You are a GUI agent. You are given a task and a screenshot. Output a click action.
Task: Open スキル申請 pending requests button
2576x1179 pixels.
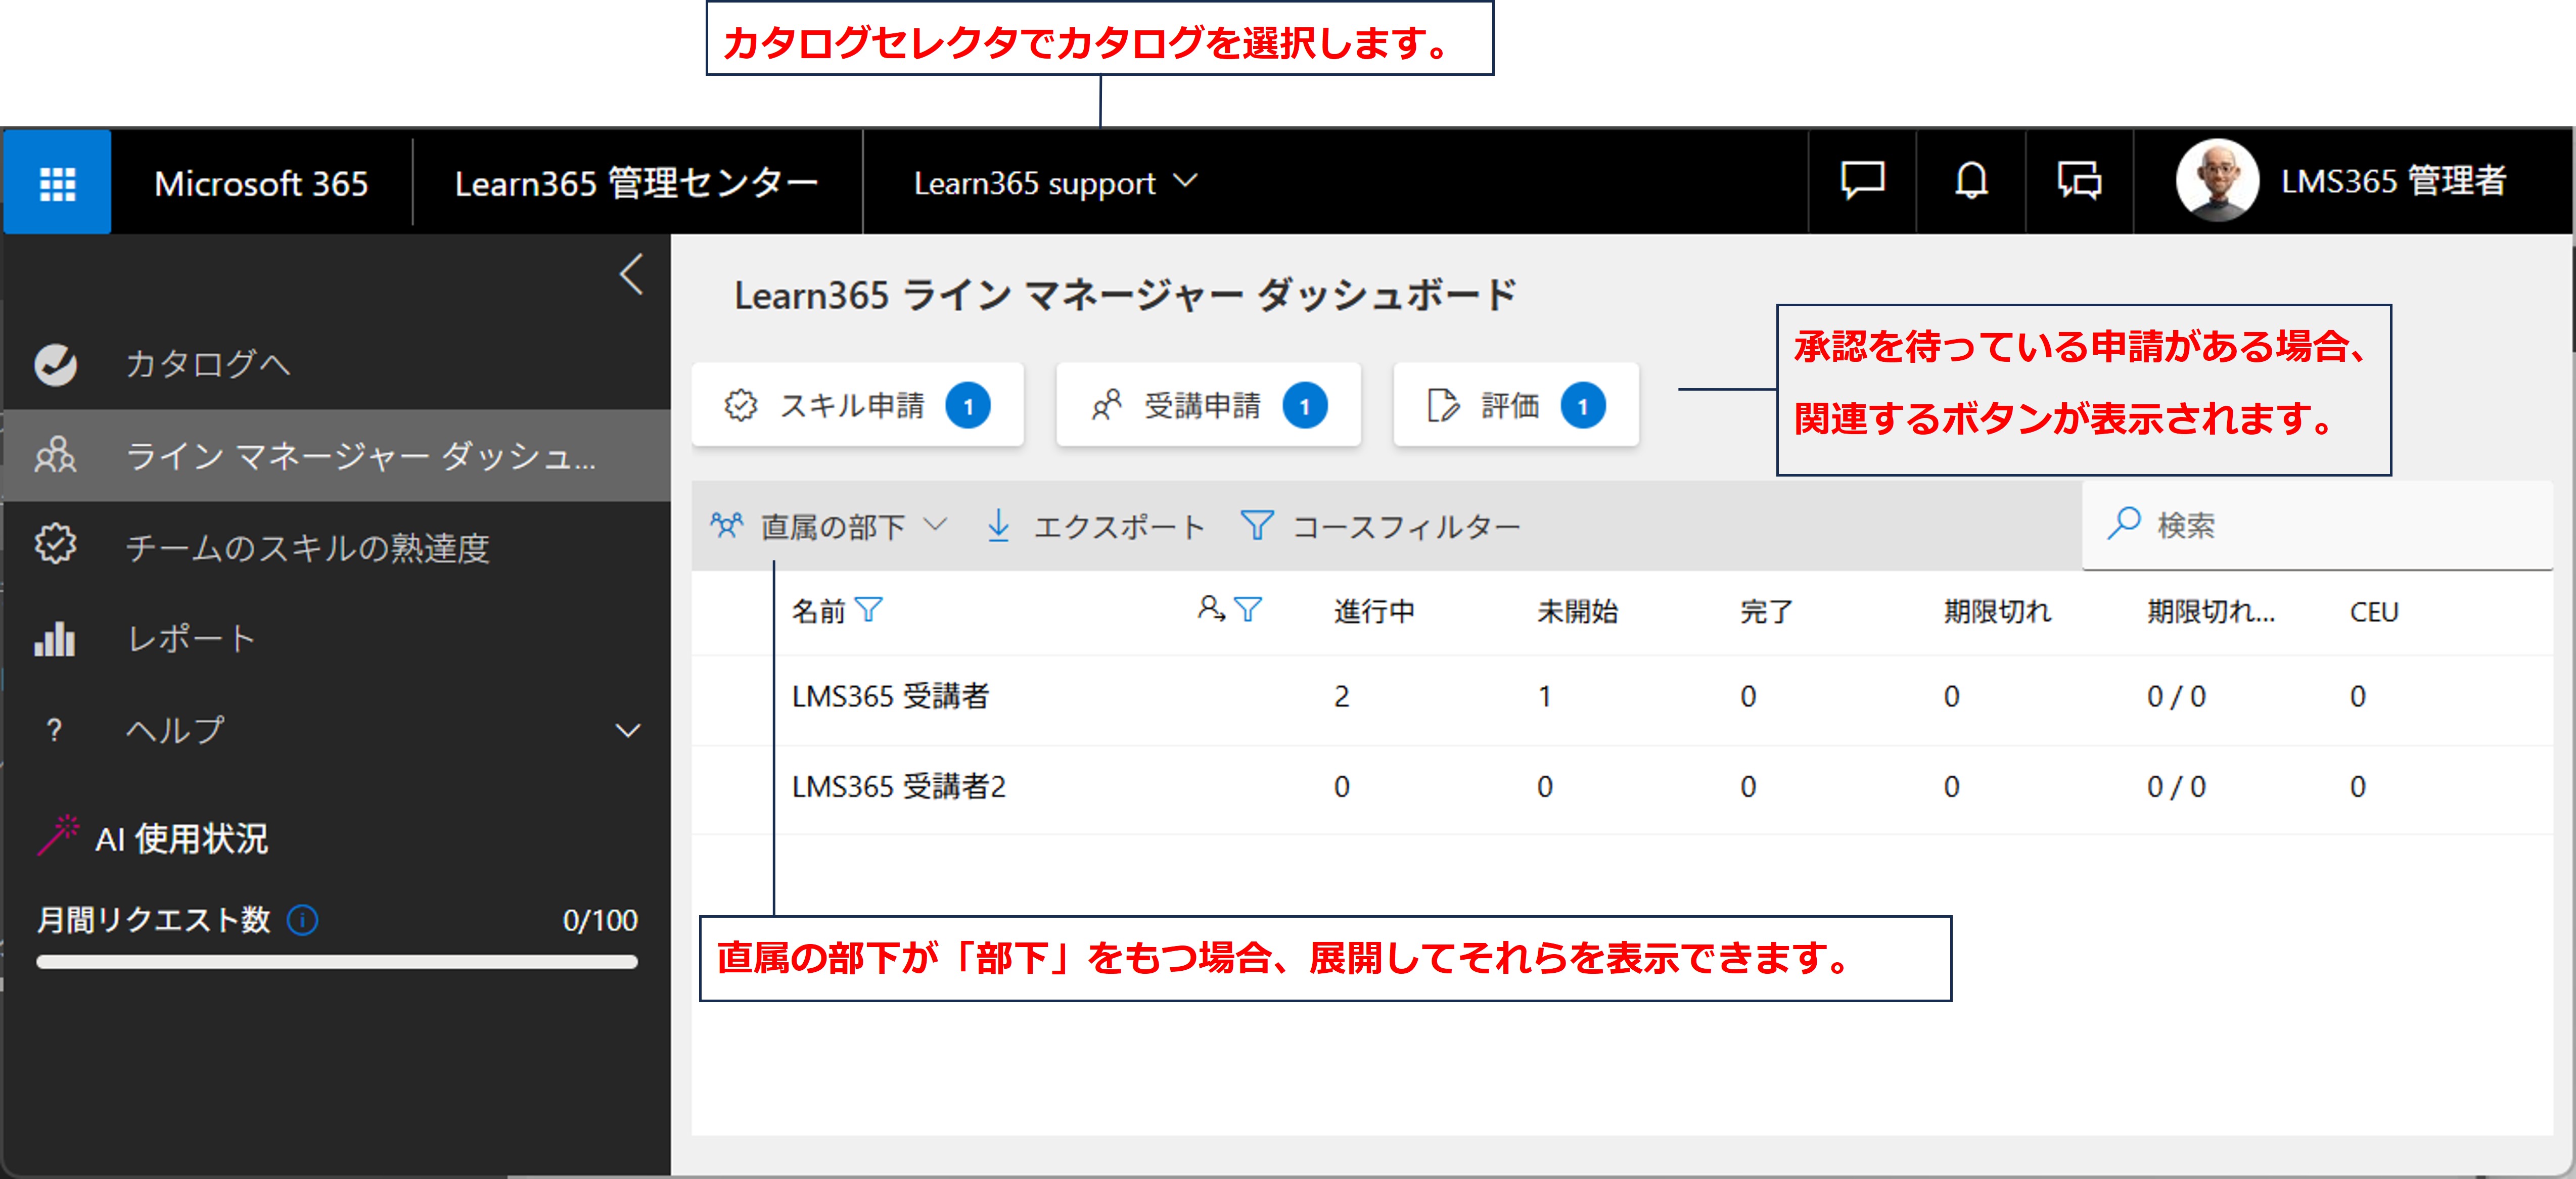(x=857, y=405)
